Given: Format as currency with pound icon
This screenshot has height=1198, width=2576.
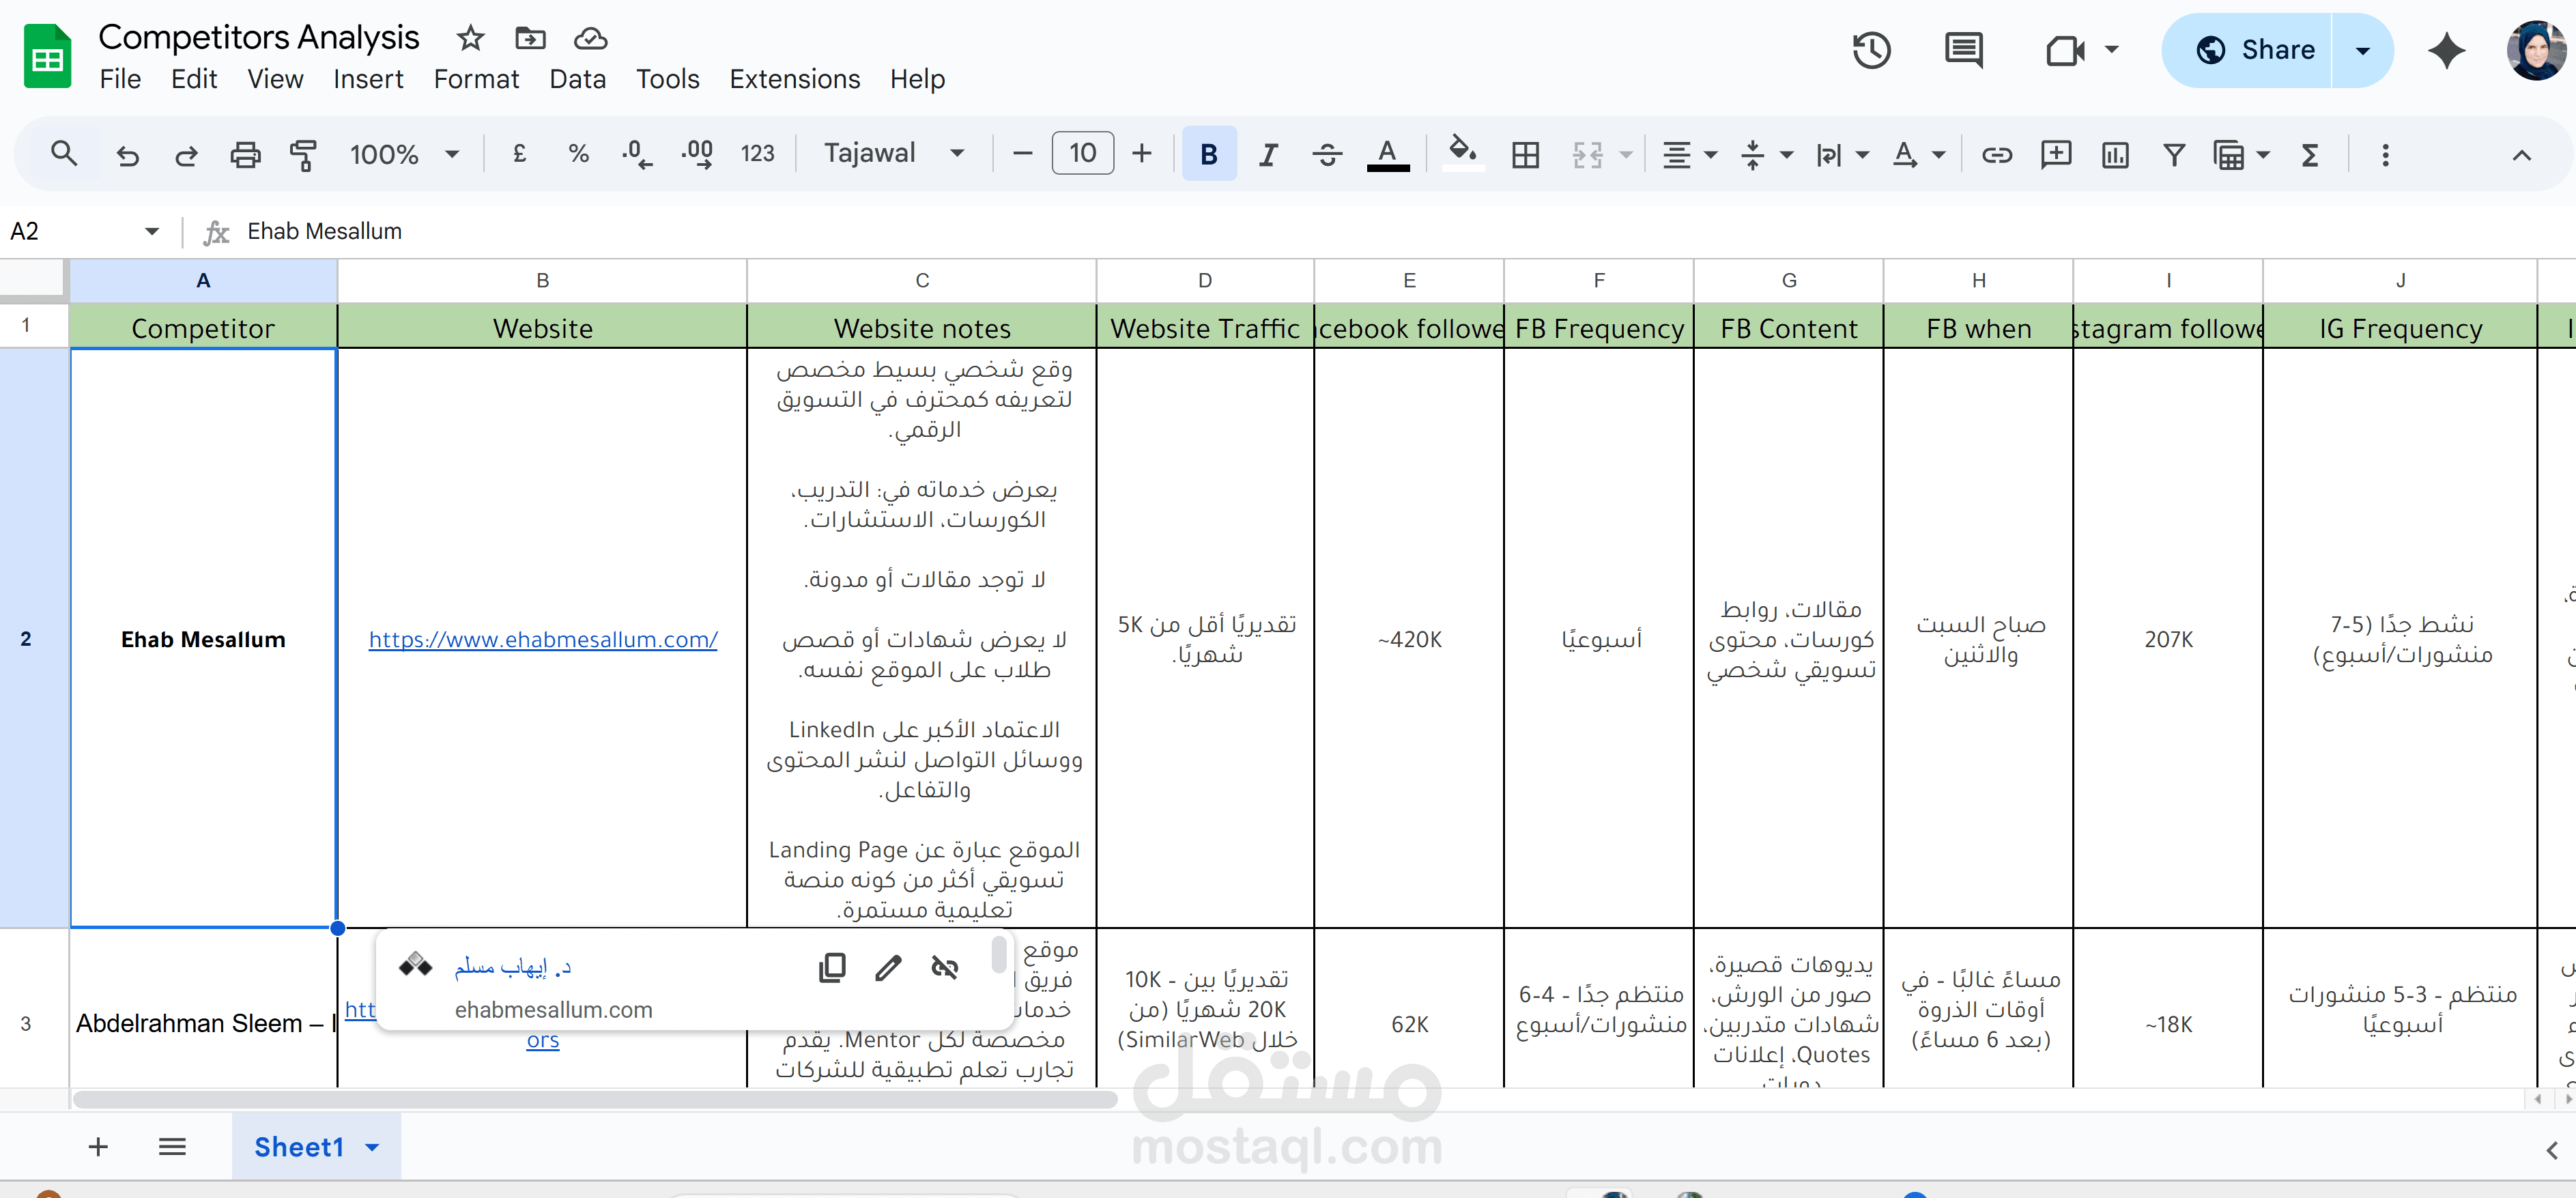Looking at the screenshot, I should click(519, 154).
